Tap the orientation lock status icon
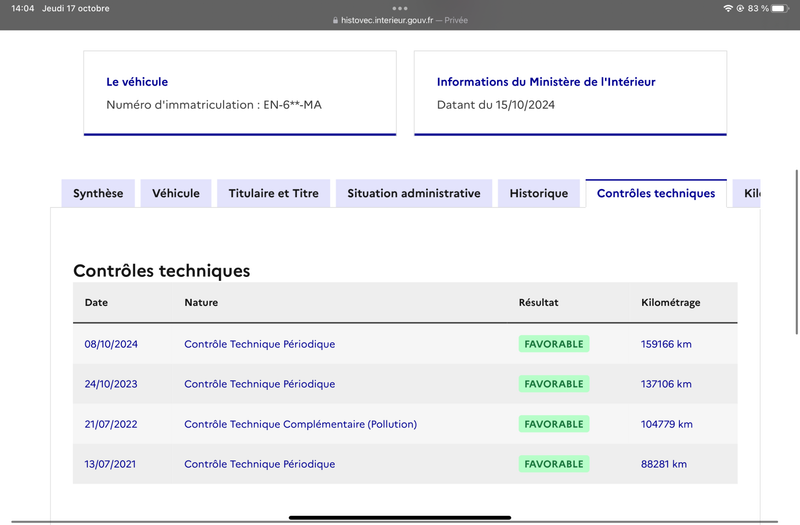 tap(740, 8)
